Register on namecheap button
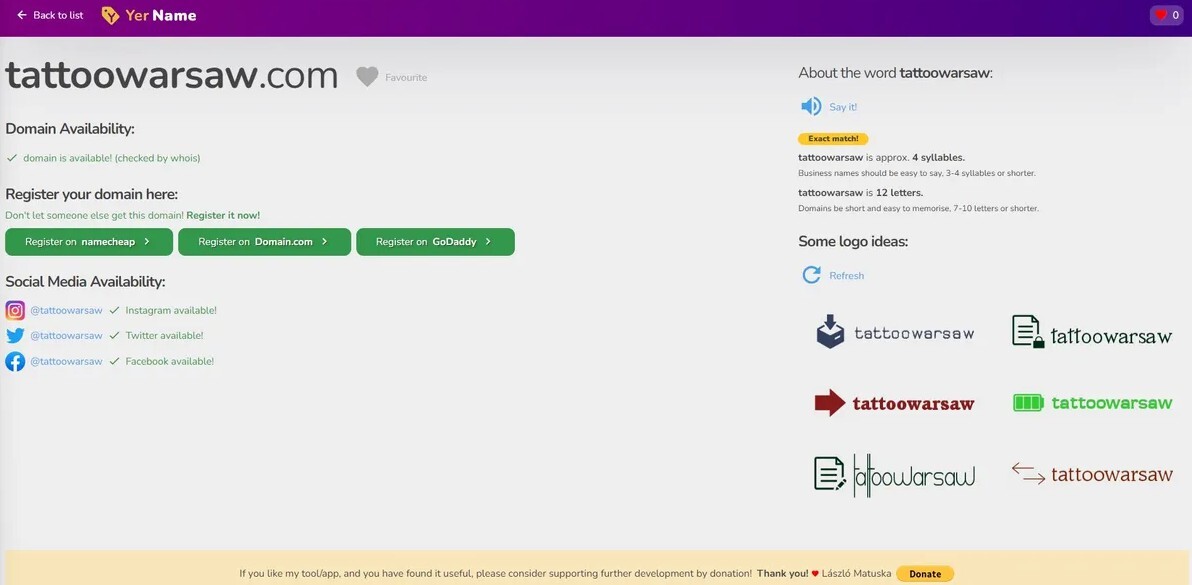This screenshot has height=585, width=1192. pos(88,242)
